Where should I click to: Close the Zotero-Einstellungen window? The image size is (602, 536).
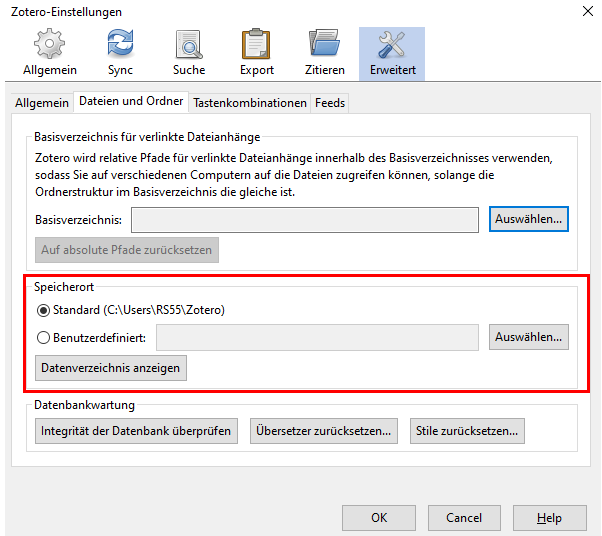588,11
